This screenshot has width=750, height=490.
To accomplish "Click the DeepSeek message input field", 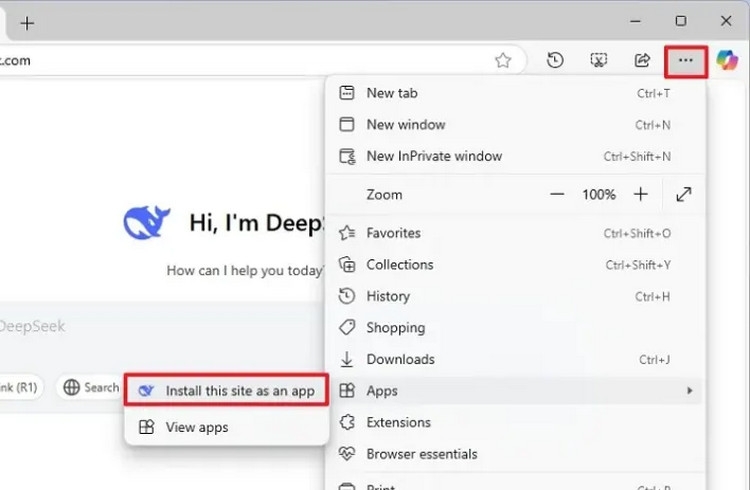I will (163, 326).
